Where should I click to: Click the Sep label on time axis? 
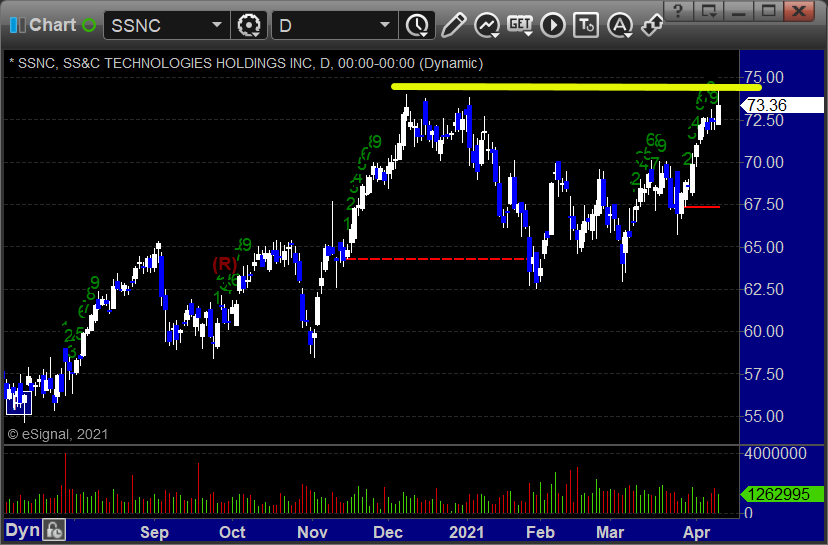(x=154, y=532)
